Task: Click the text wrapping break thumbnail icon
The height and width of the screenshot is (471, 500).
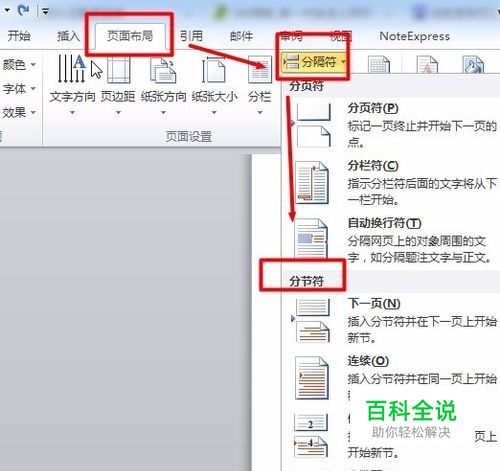Action: click(x=311, y=239)
